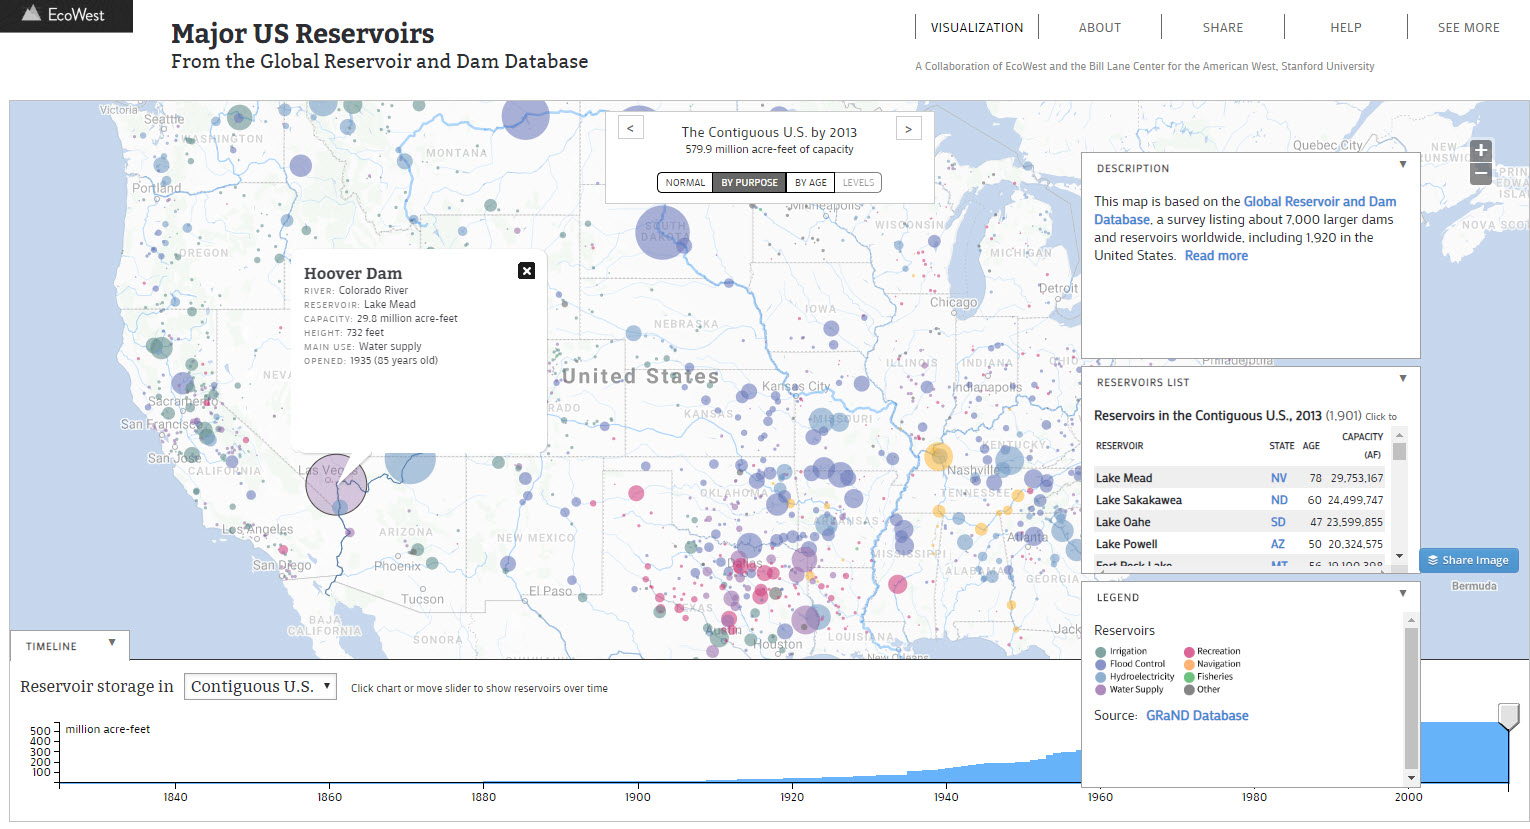This screenshot has height=829, width=1530.
Task: Click the Share Image button with layers icon
Action: (1468, 560)
